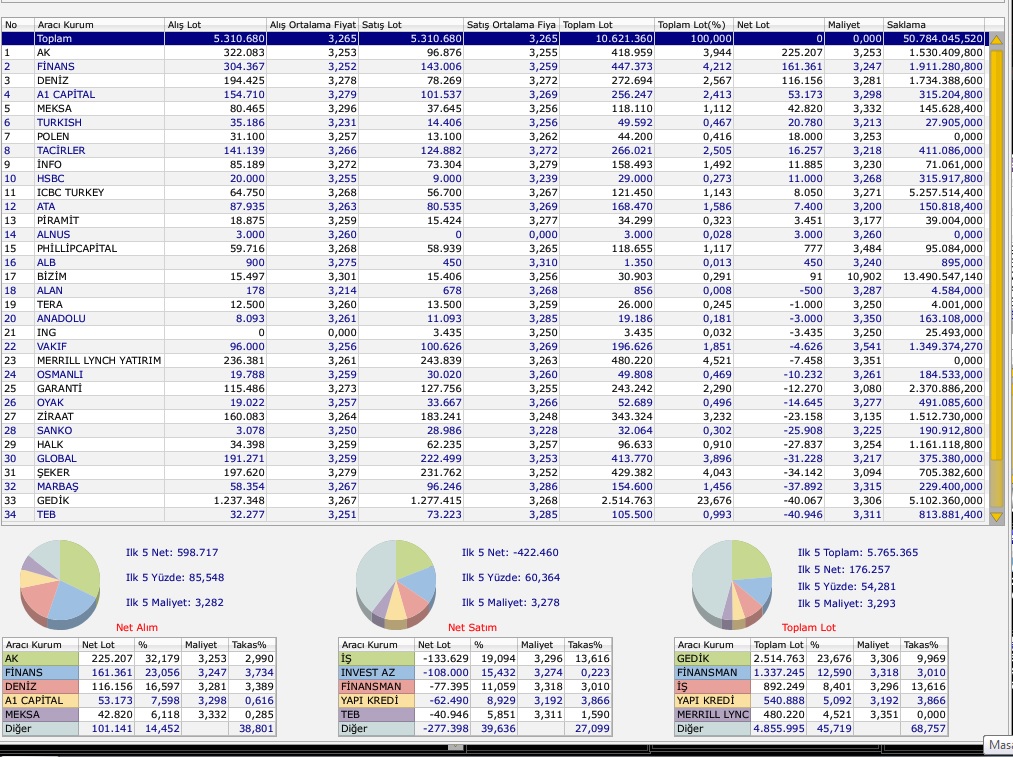Screen dimensions: 1013x757
Task: Select the MERRILL LYNCH YATIRIM row
Action: (494, 361)
